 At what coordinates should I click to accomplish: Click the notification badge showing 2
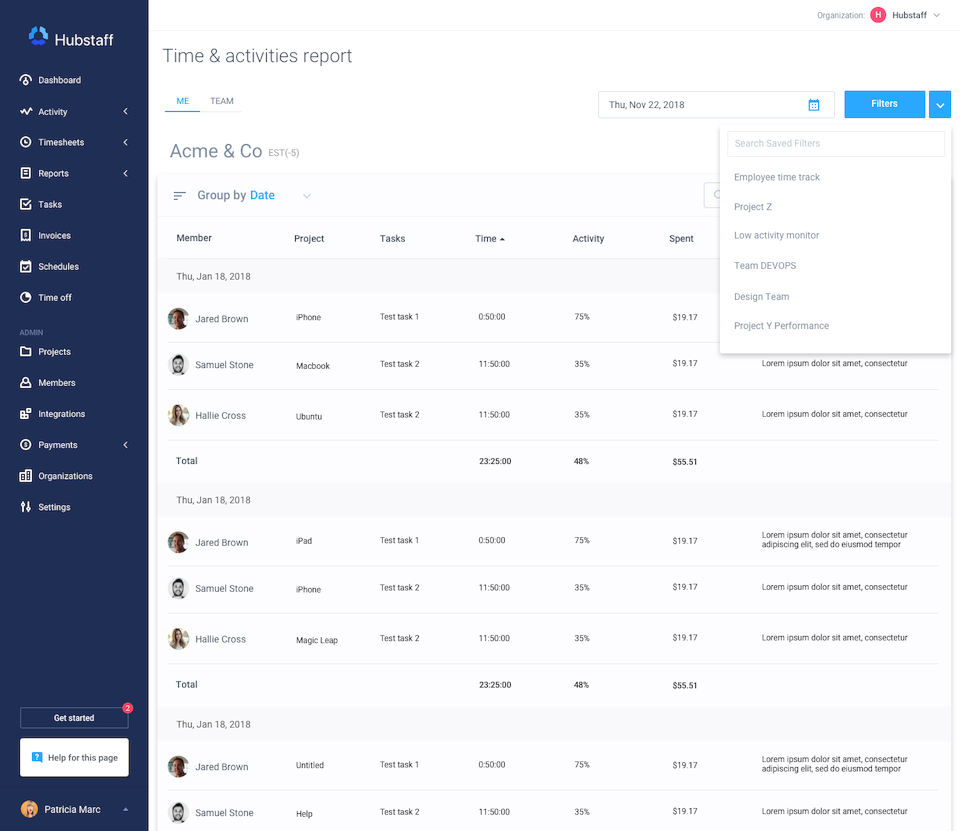pyautogui.click(x=127, y=708)
